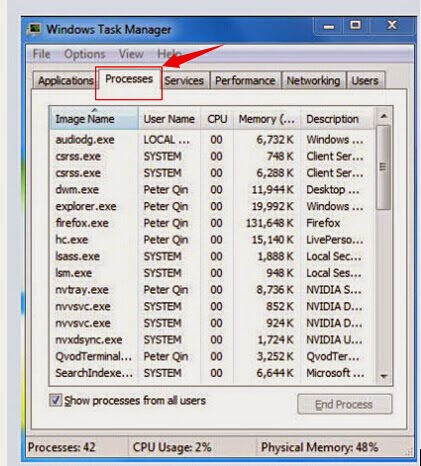Minimize the Task Manager window
This screenshot has height=466, width=421.
pos(329,26)
